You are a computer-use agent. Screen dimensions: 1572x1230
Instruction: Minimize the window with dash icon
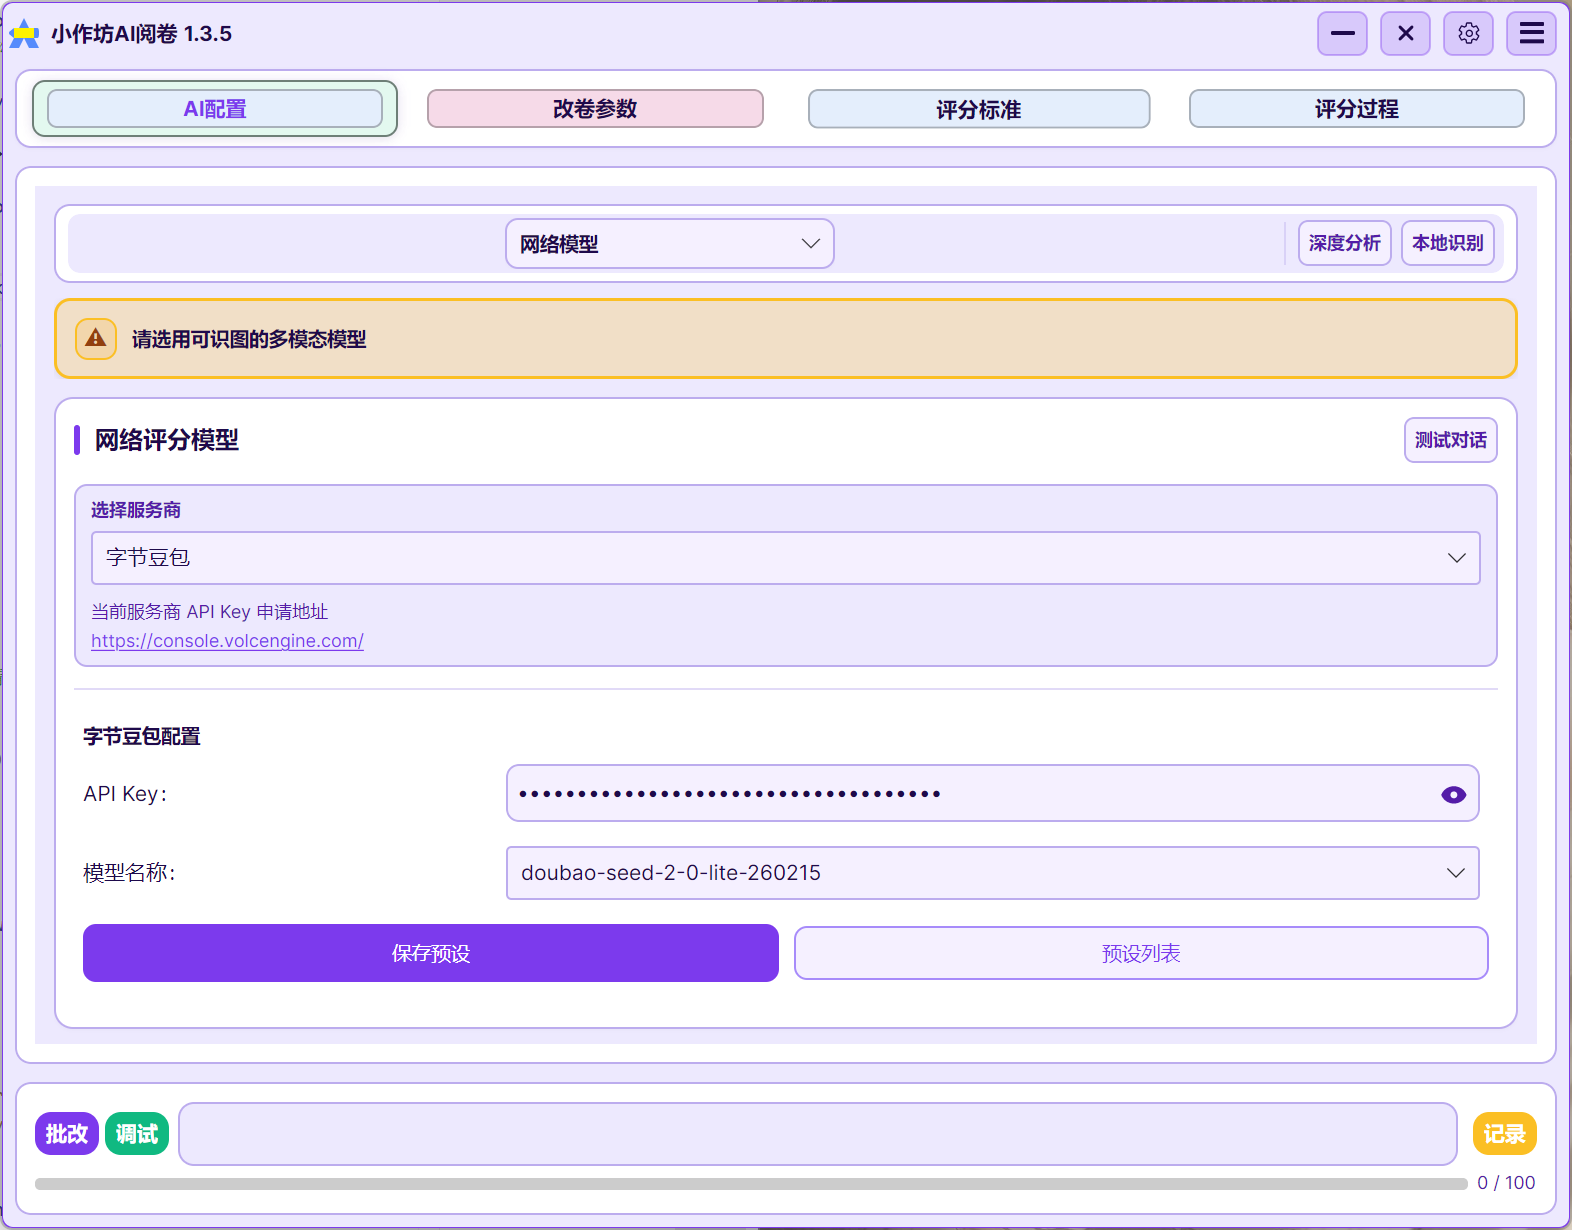coord(1342,34)
